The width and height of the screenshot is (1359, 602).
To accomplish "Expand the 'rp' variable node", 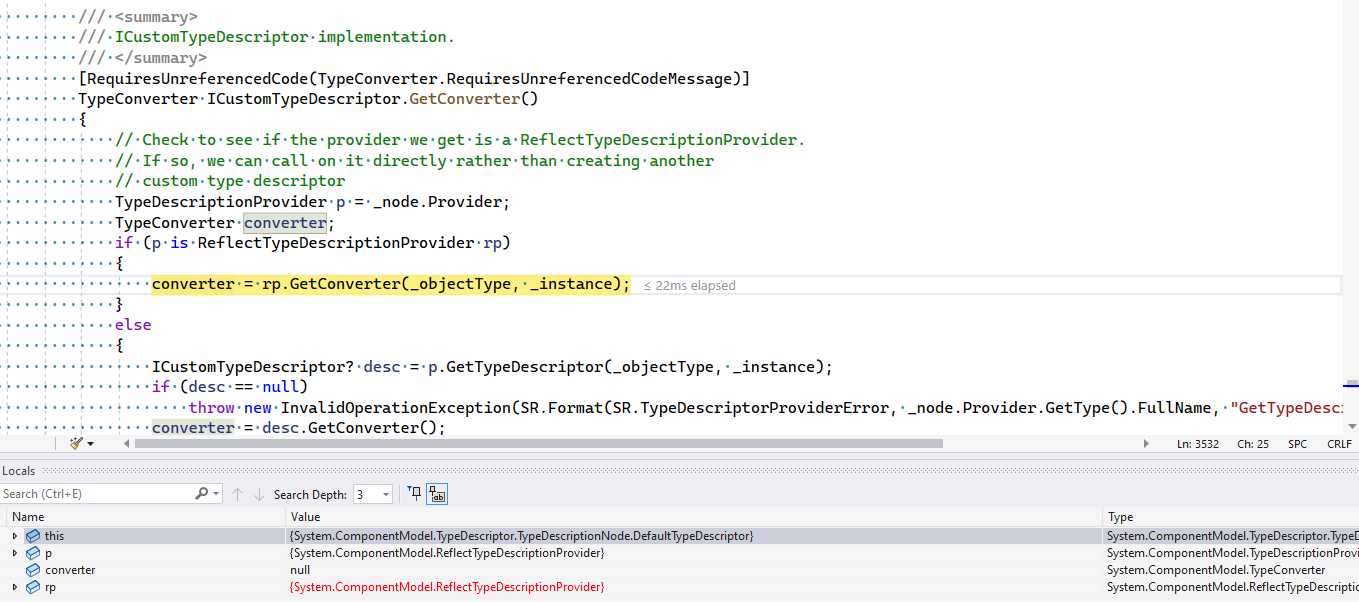I will tap(15, 587).
